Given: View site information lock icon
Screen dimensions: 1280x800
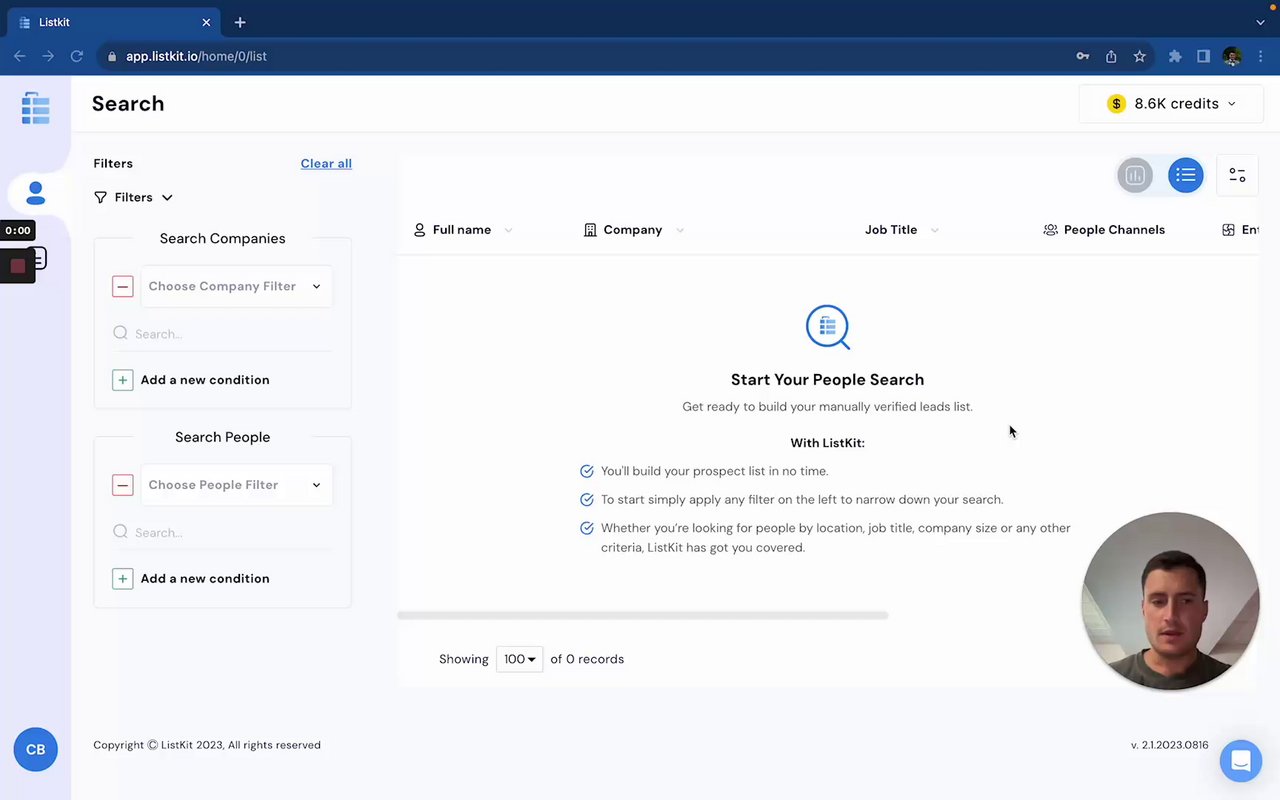Looking at the screenshot, I should 112,56.
